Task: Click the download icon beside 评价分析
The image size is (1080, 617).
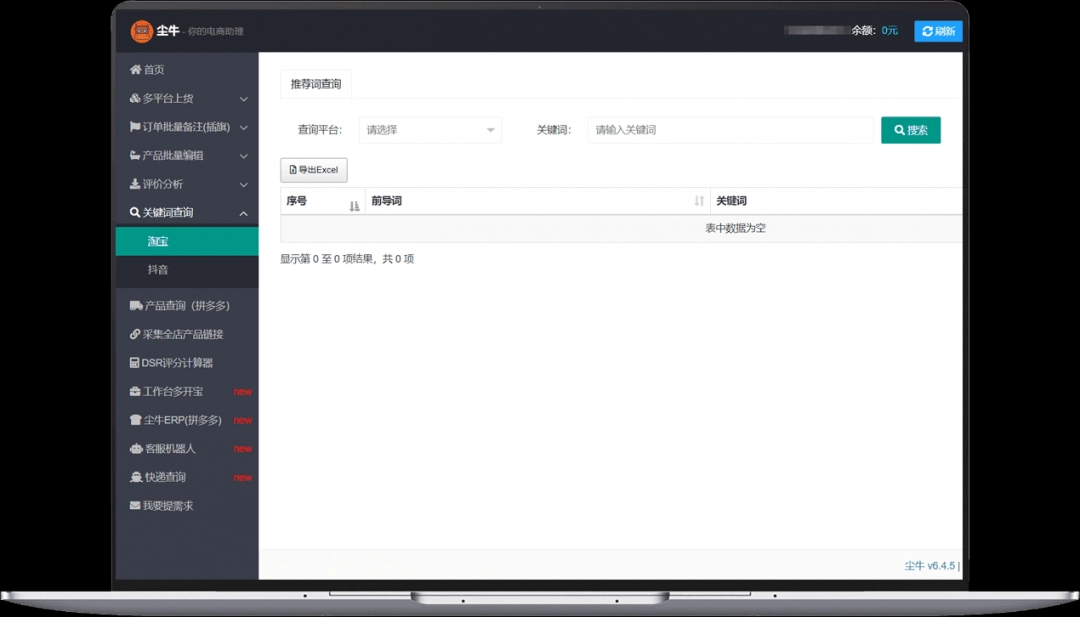Action: coord(135,184)
